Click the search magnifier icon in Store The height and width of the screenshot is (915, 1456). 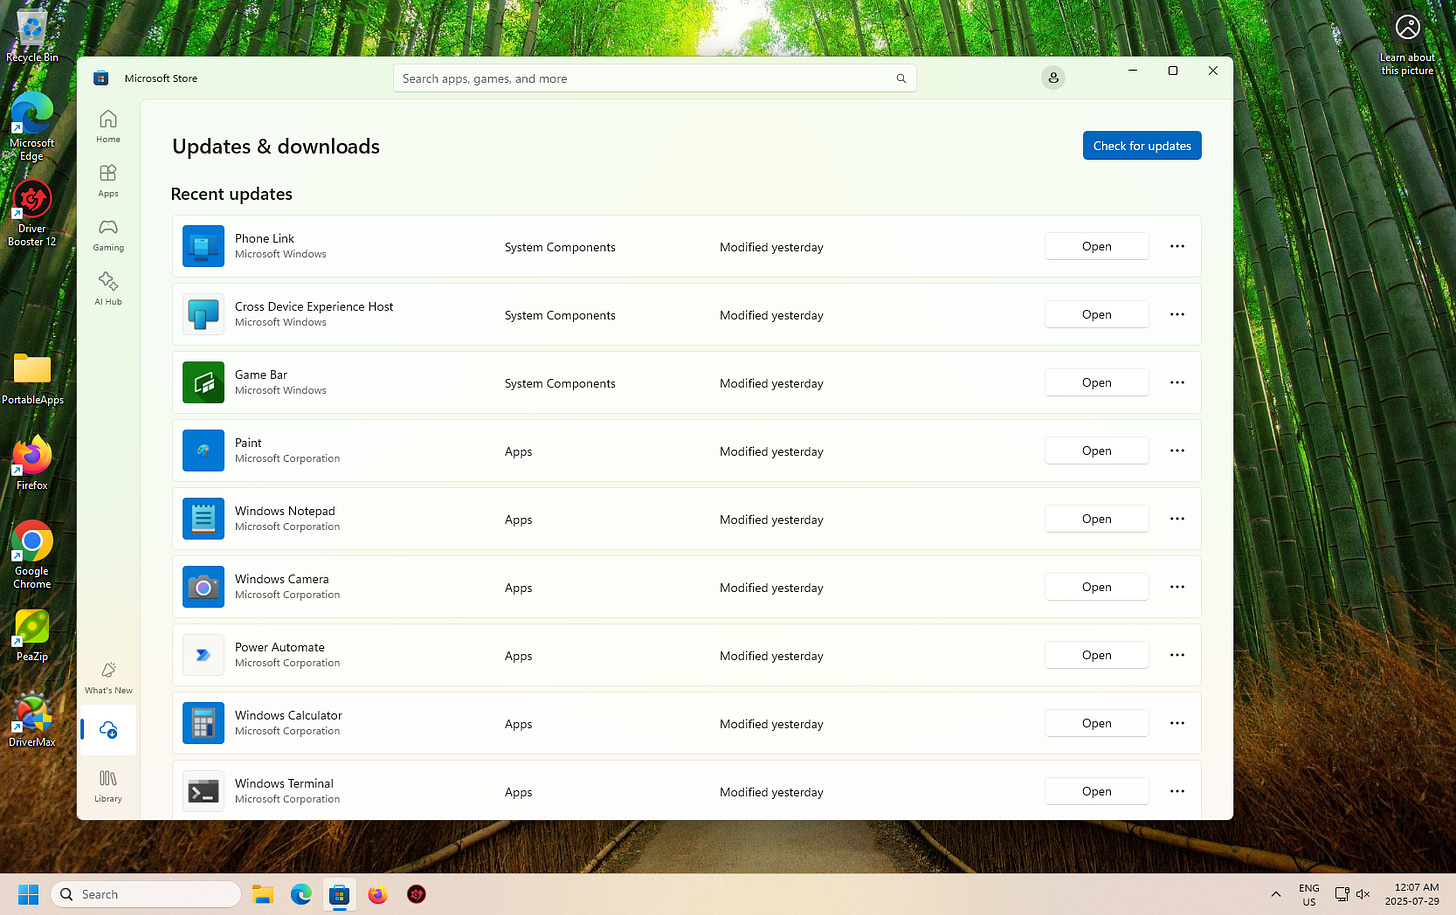click(901, 79)
